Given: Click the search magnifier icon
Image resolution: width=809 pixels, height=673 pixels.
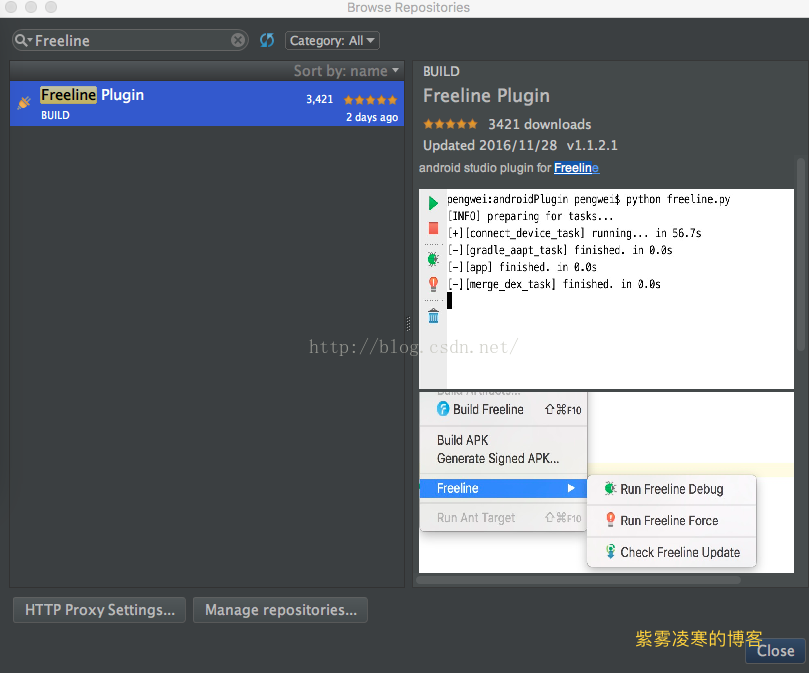Looking at the screenshot, I should coord(21,40).
